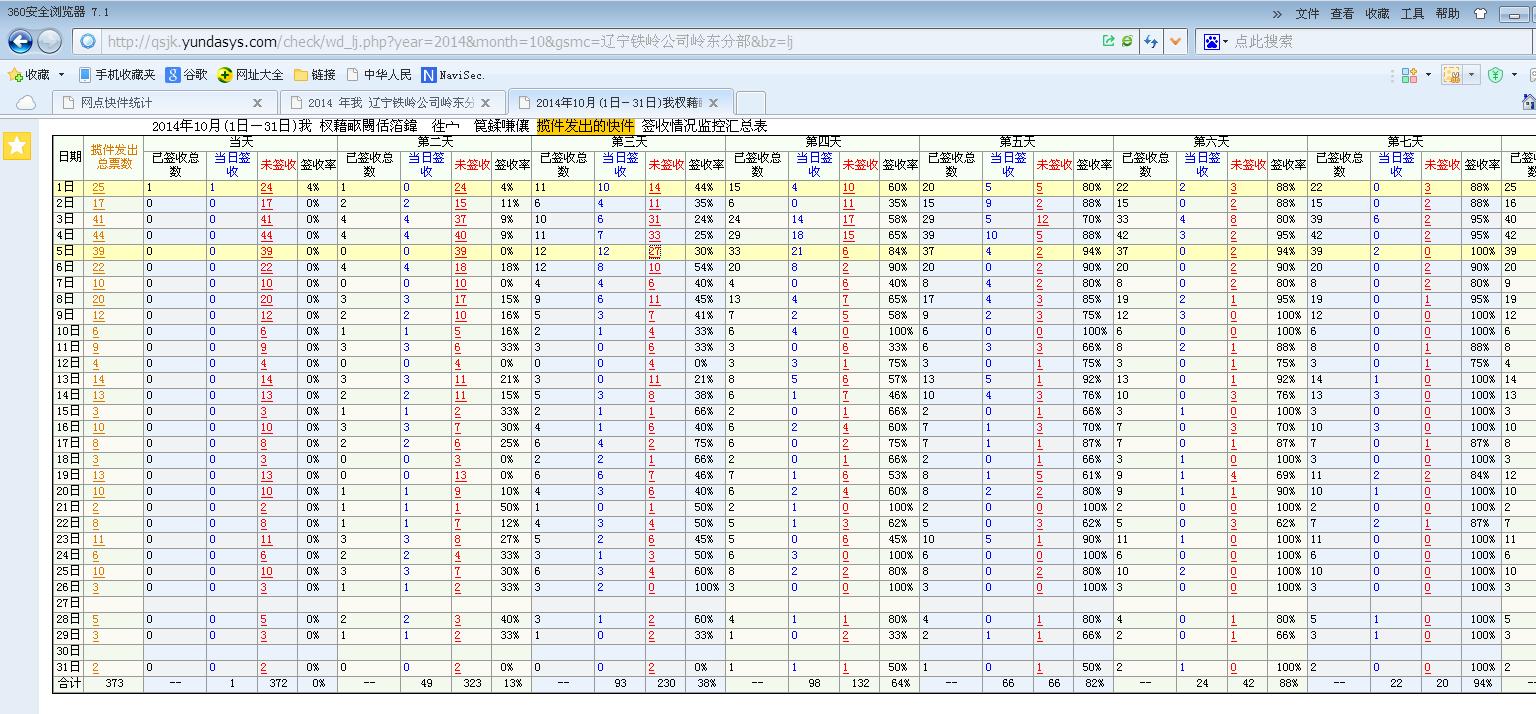1536x714 pixels.
Task: Click the new tab button
Action: (751, 102)
